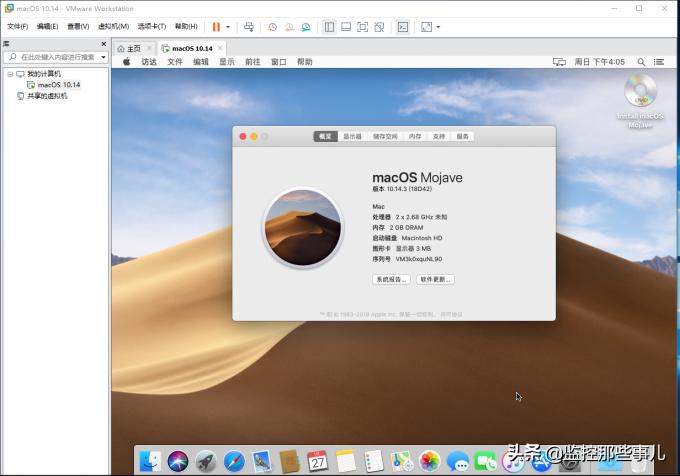Expand the stretch display dropdown arrow
The width and height of the screenshot is (680, 476).
438,27
